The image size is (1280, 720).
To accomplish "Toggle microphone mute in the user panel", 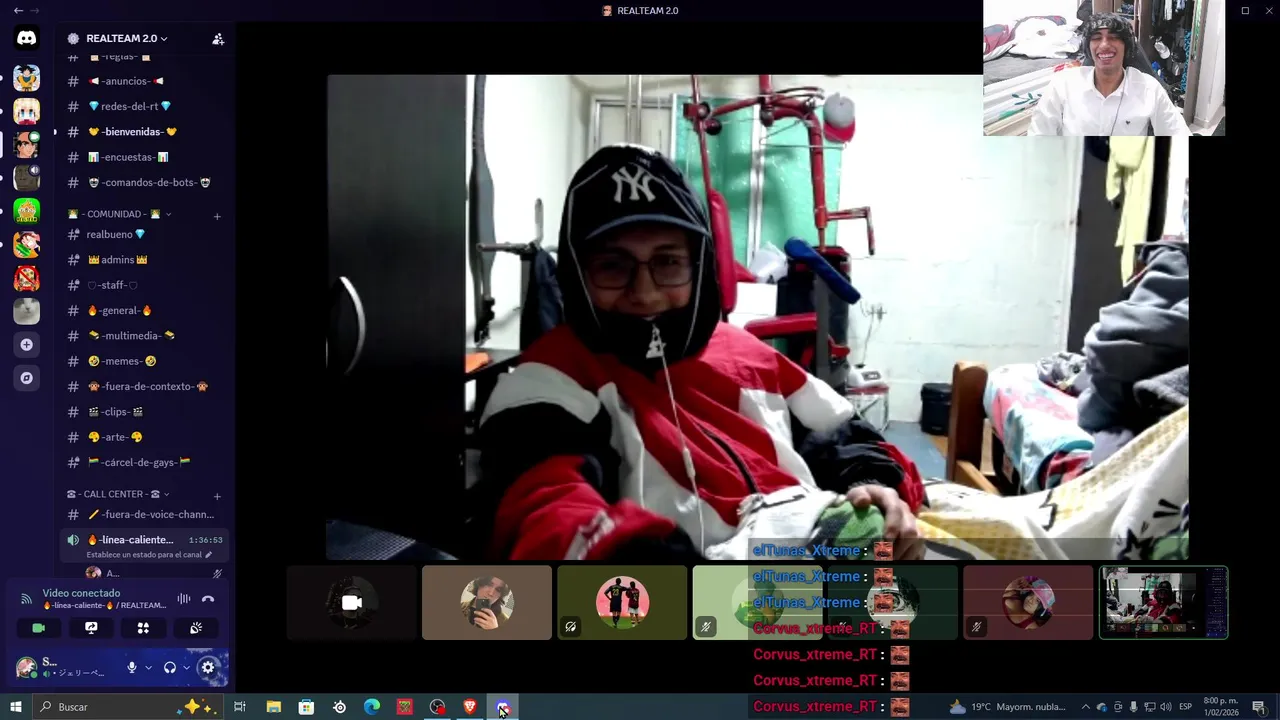I will [x=131, y=667].
